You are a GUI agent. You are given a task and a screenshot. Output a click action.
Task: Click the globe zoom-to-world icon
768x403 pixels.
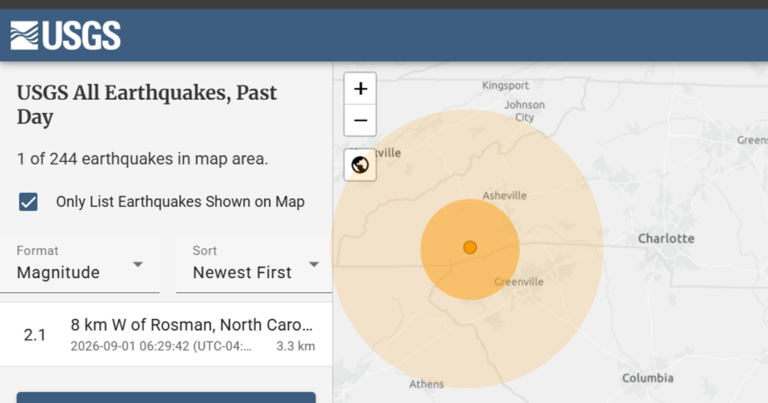click(x=360, y=165)
